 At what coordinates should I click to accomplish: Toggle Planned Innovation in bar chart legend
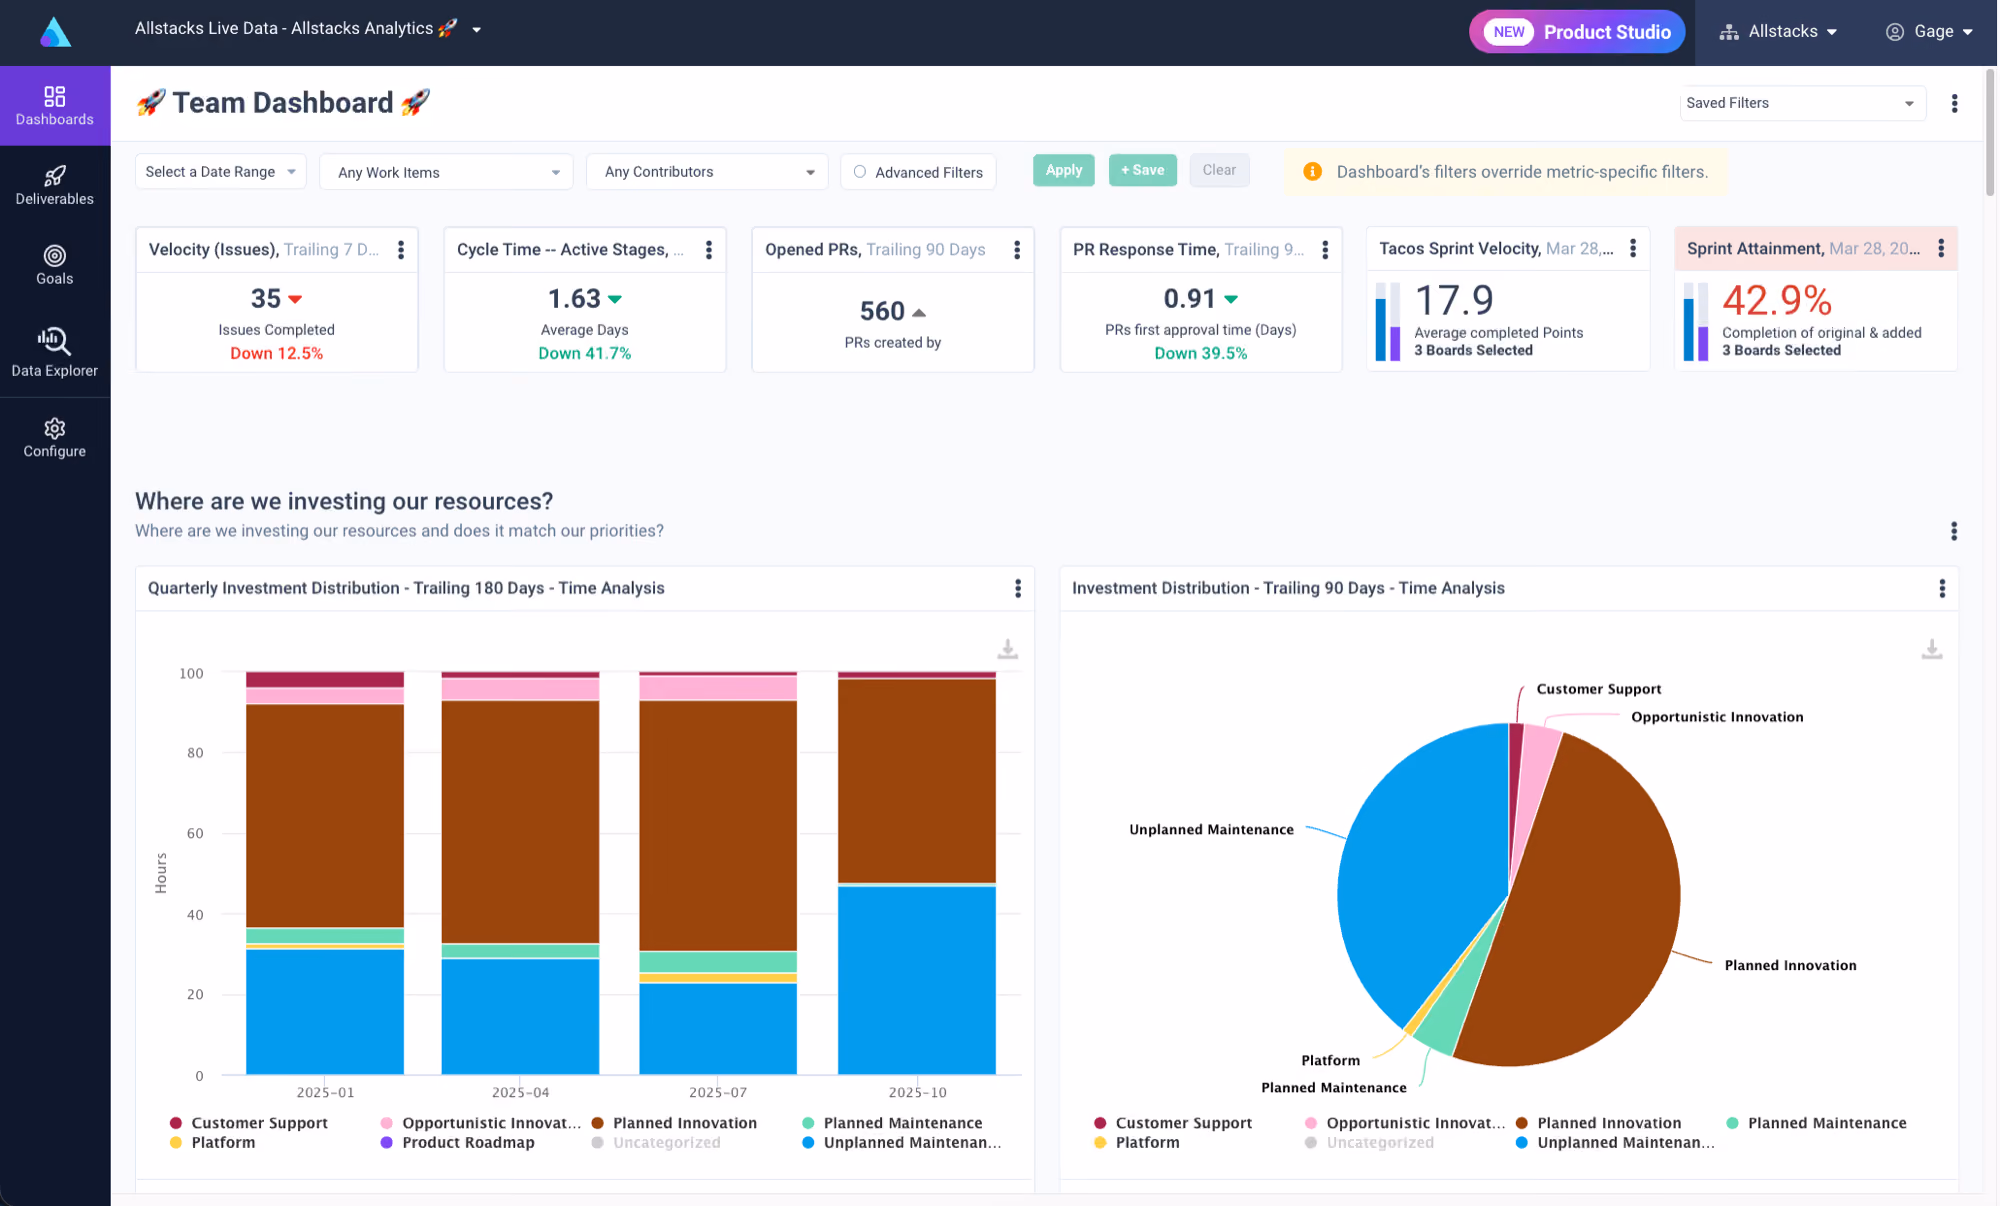674,1123
